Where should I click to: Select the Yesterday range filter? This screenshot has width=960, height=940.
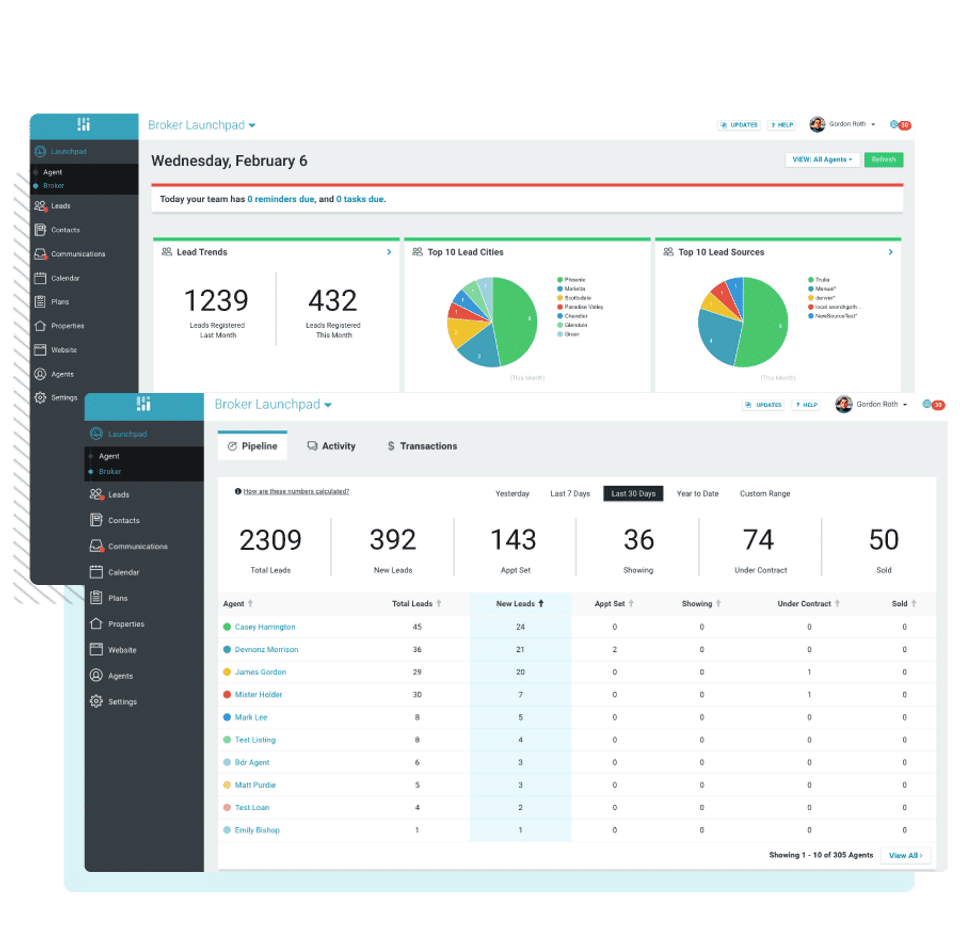(x=512, y=494)
